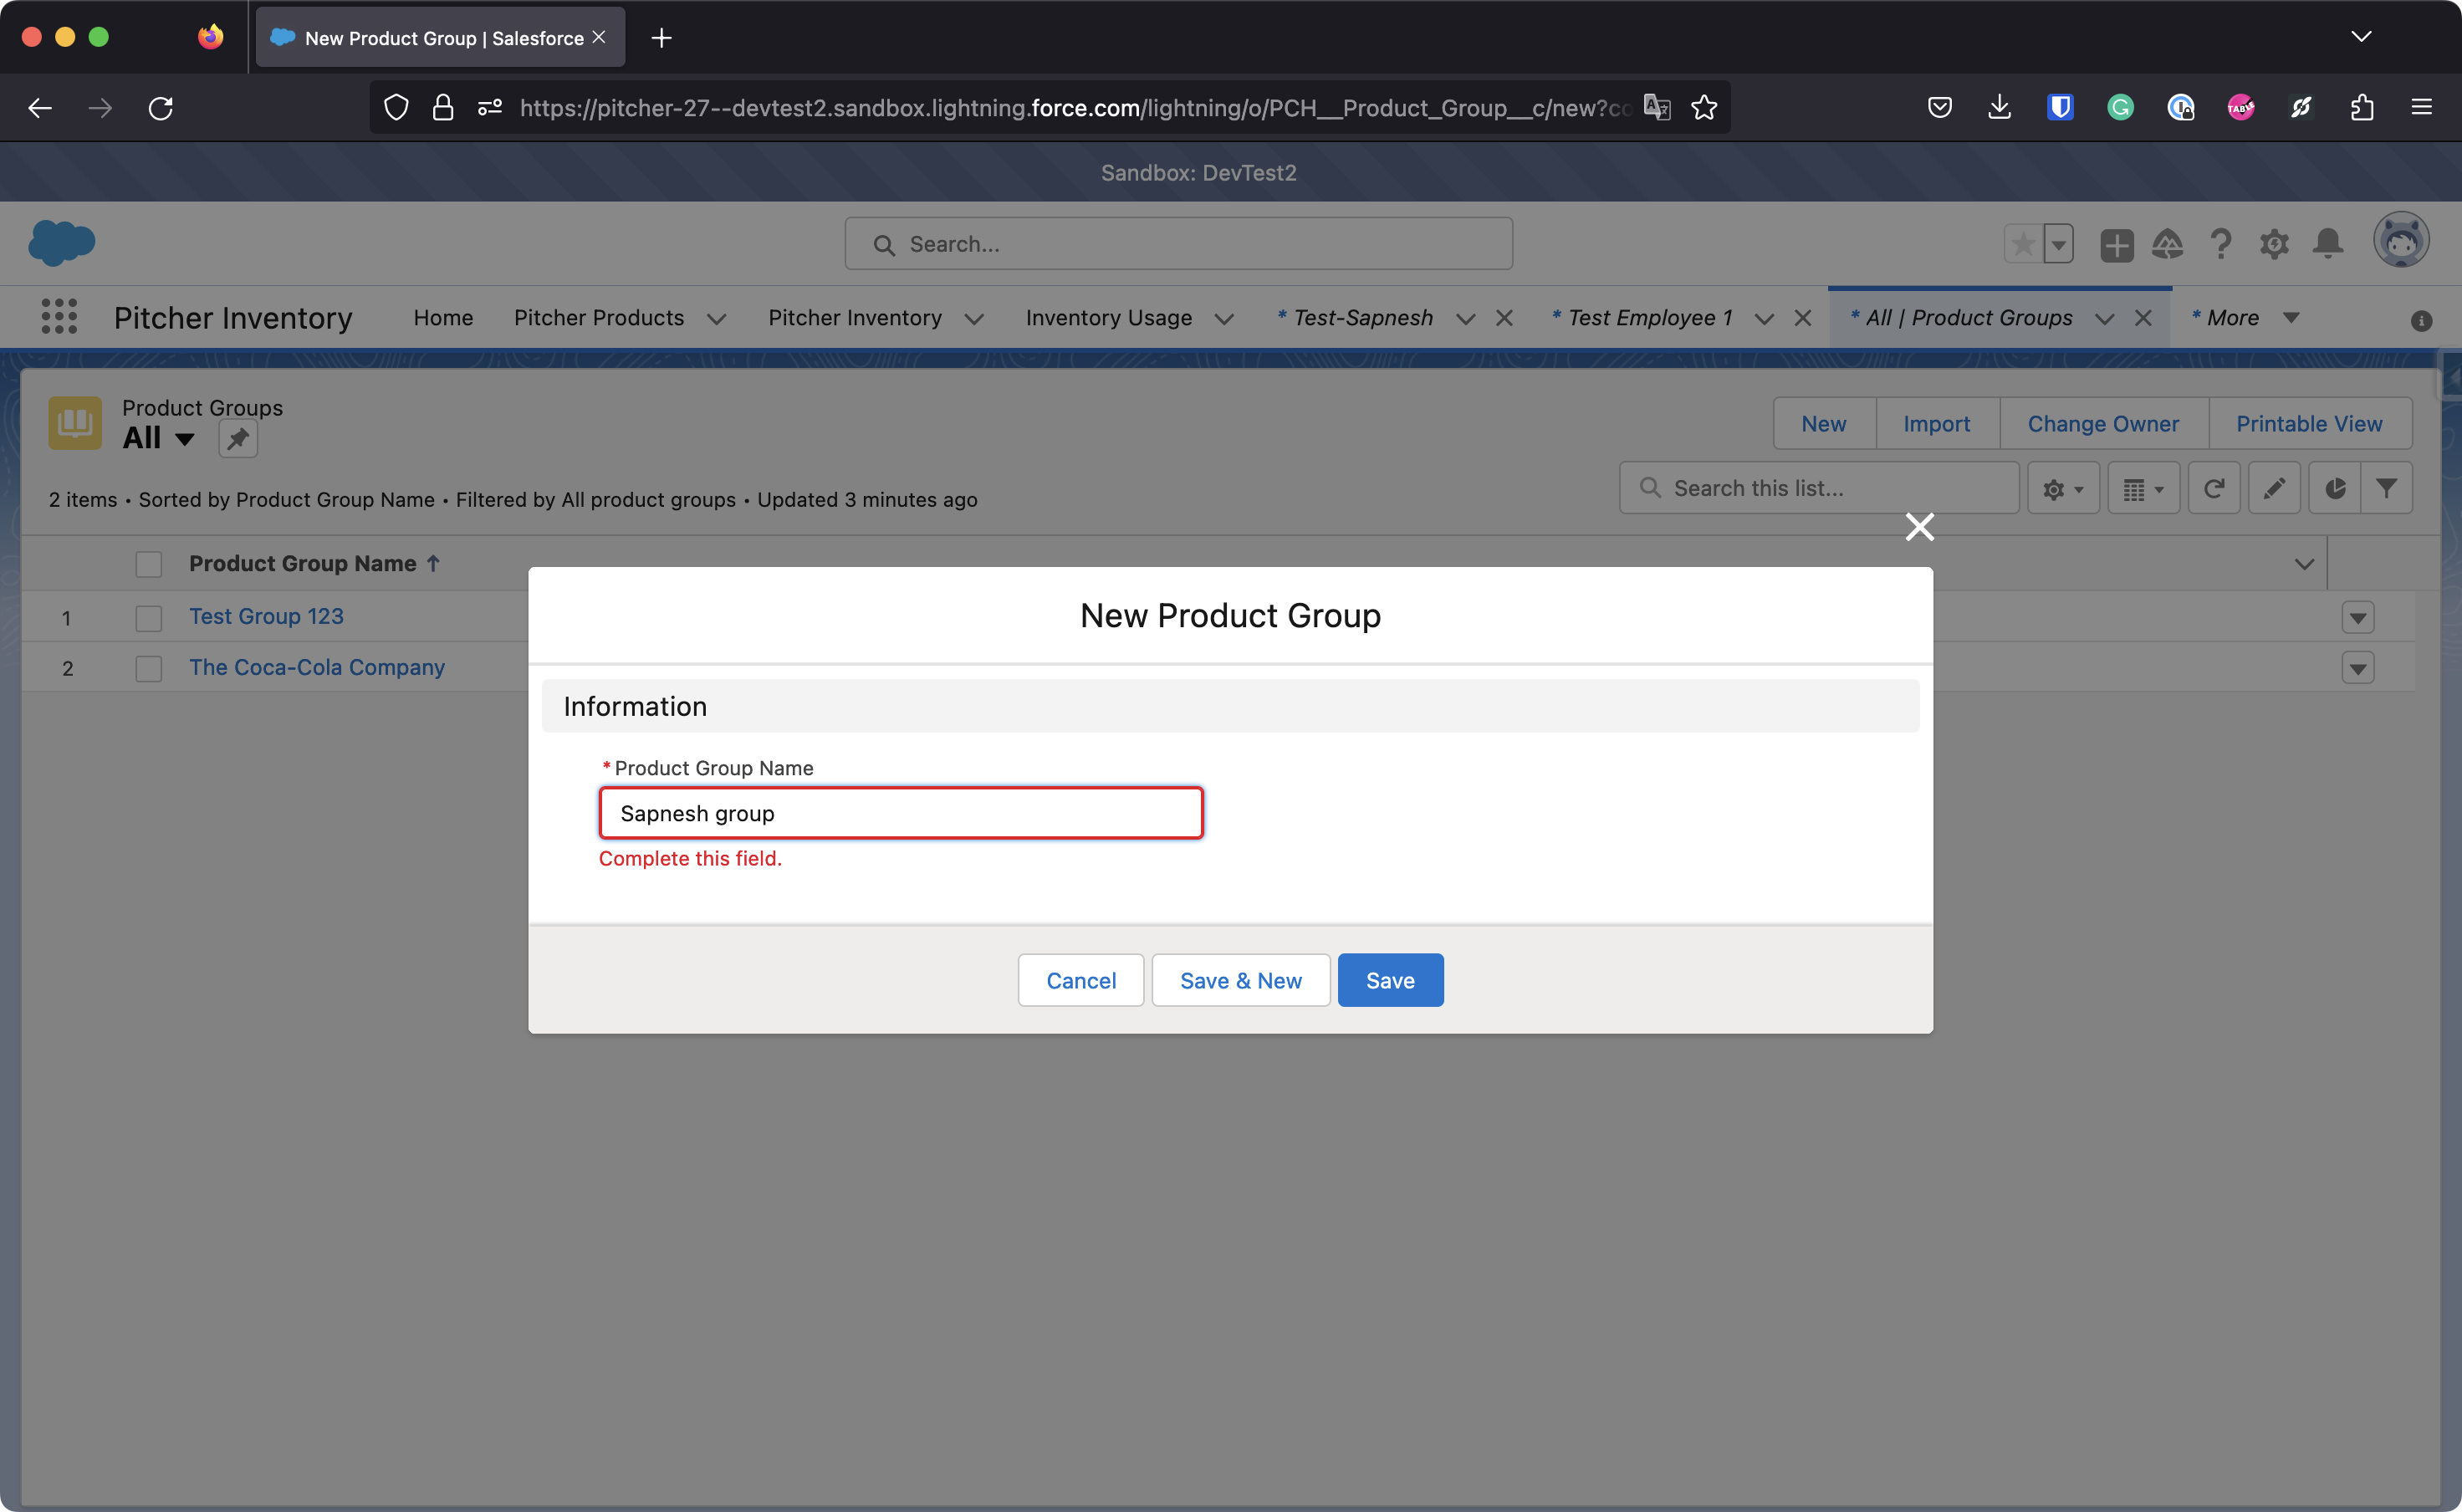Click the Product Group Name input field
Viewport: 2462px width, 1512px height.
[x=900, y=813]
